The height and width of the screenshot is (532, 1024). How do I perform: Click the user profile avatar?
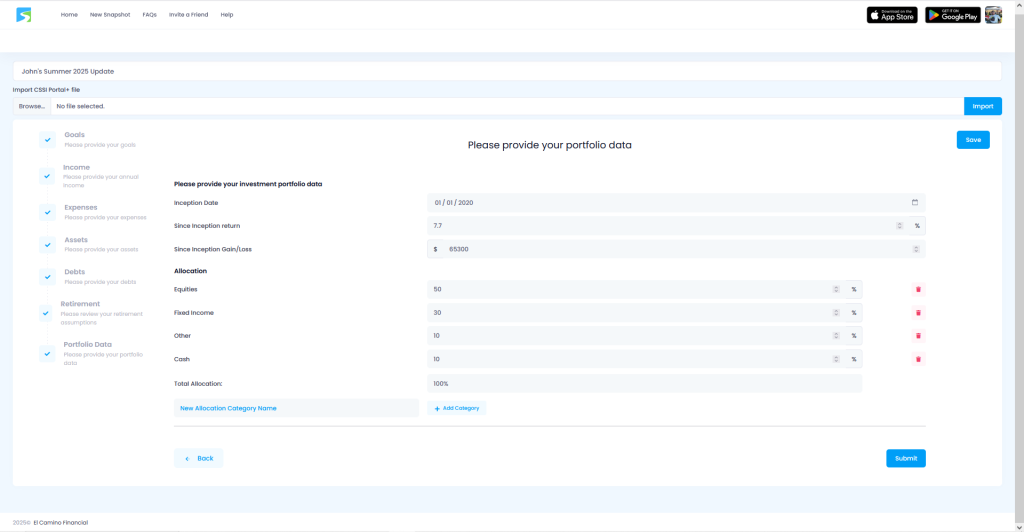click(993, 15)
